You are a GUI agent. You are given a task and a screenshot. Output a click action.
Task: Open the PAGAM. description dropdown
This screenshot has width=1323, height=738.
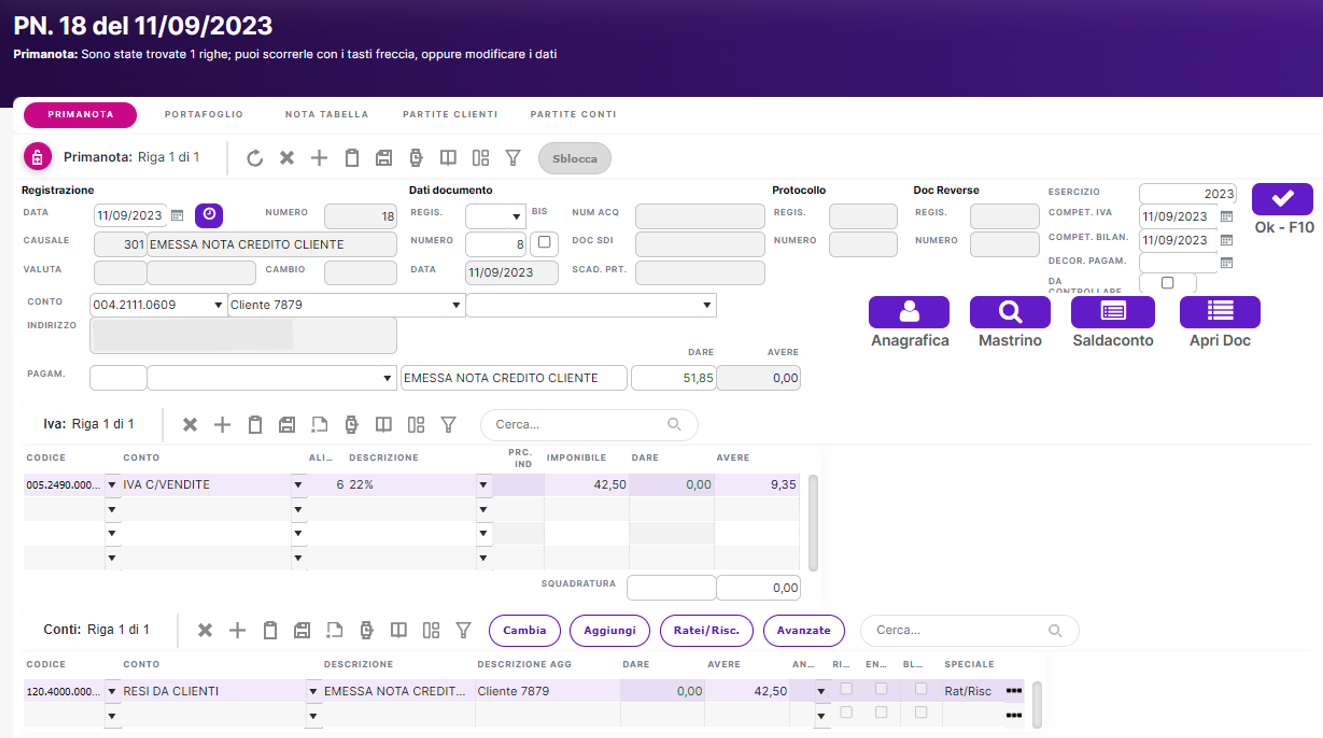click(x=388, y=378)
